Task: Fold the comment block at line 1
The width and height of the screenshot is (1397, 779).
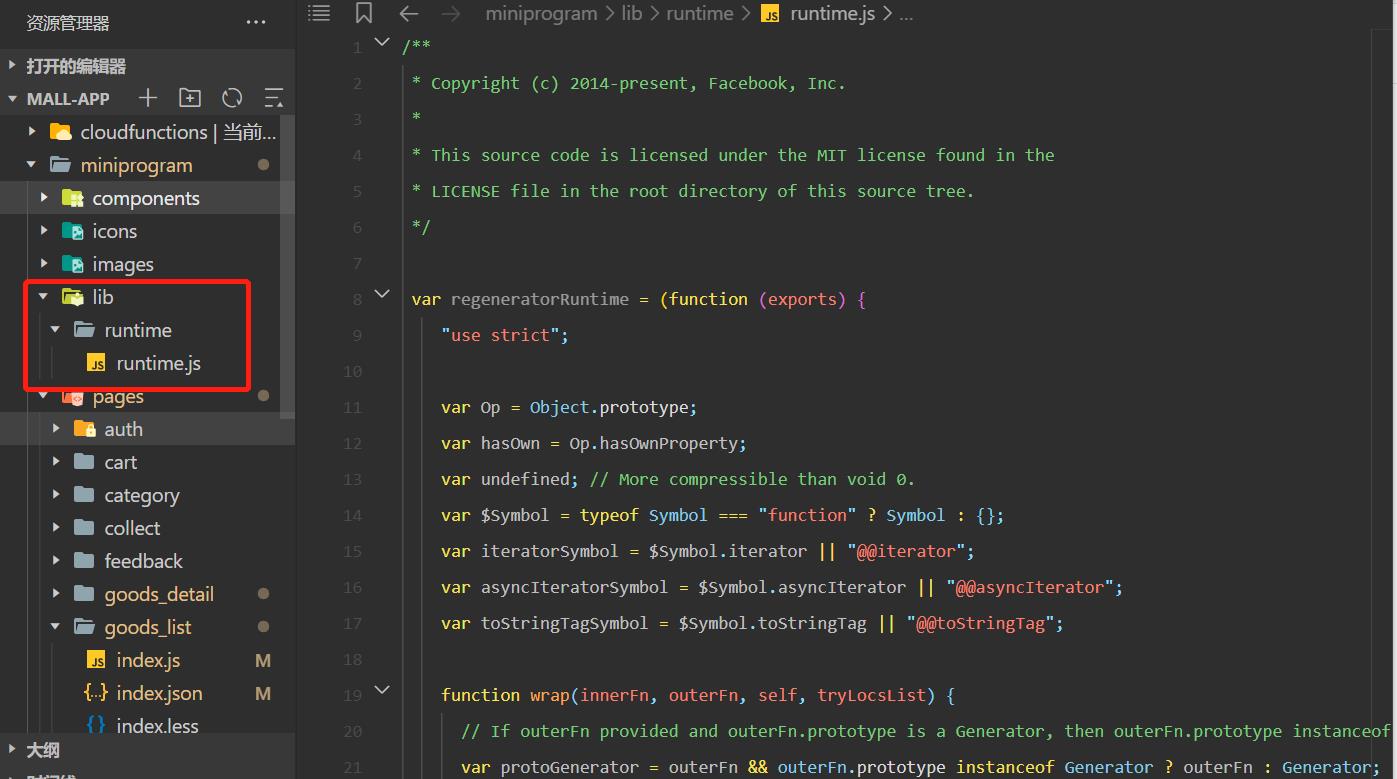Action: click(381, 42)
